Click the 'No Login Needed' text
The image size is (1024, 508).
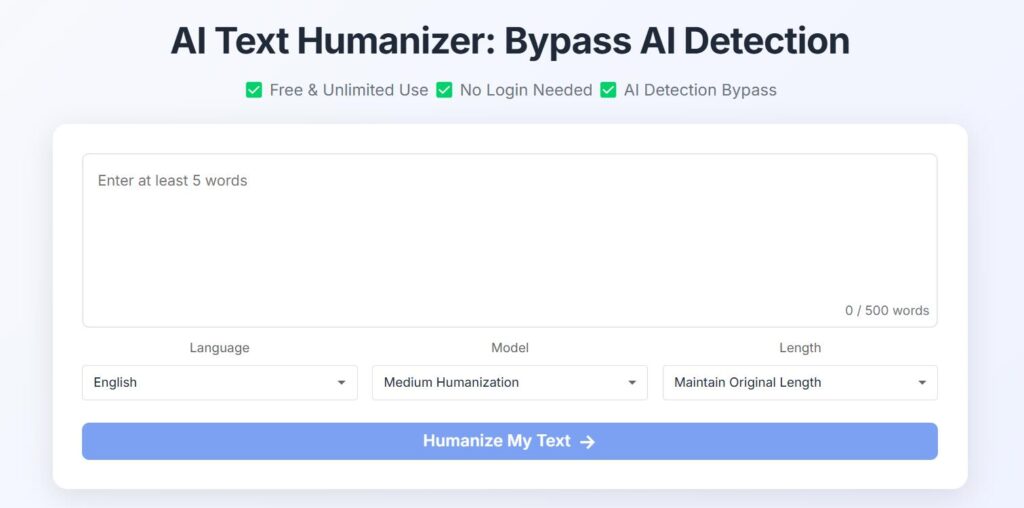point(526,90)
